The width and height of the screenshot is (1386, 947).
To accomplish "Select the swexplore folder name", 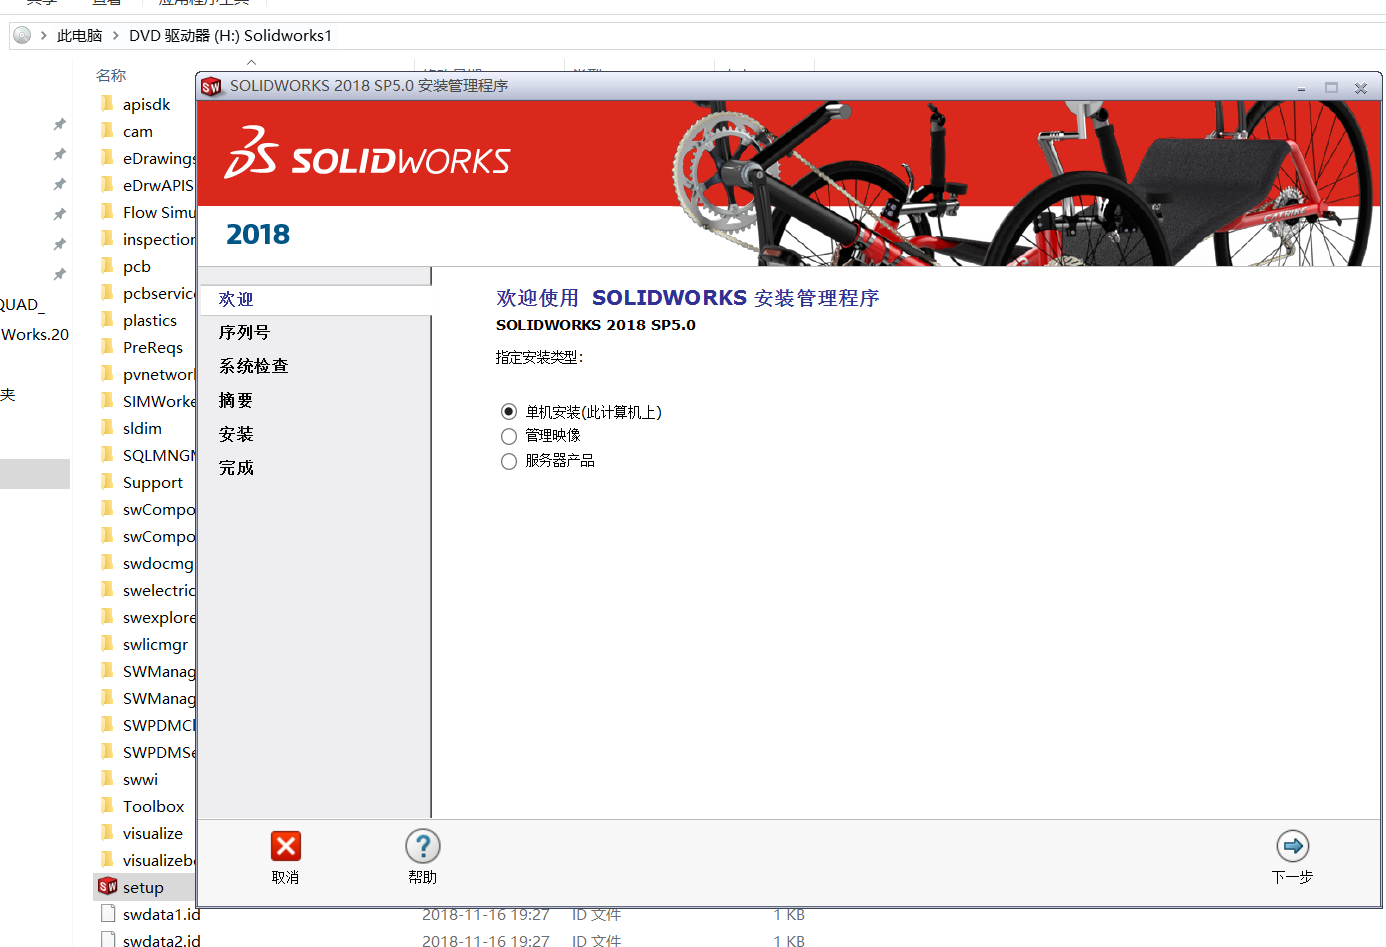I will pyautogui.click(x=159, y=617).
